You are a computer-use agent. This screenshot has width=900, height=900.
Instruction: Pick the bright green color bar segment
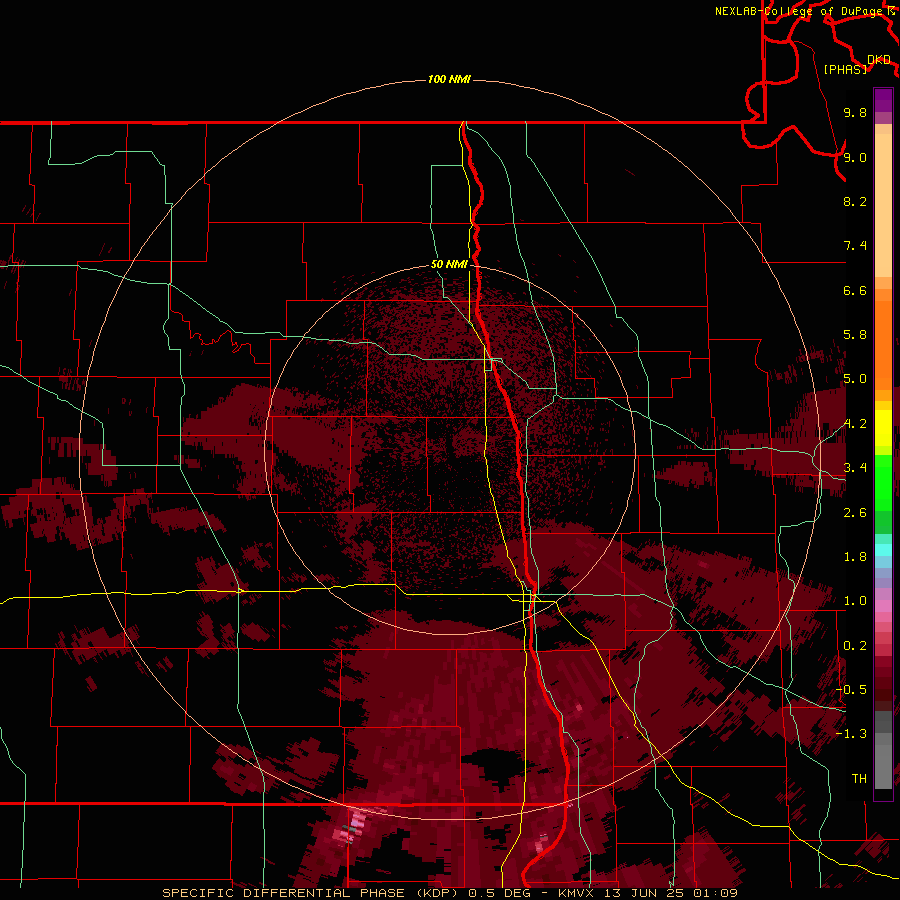[883, 482]
